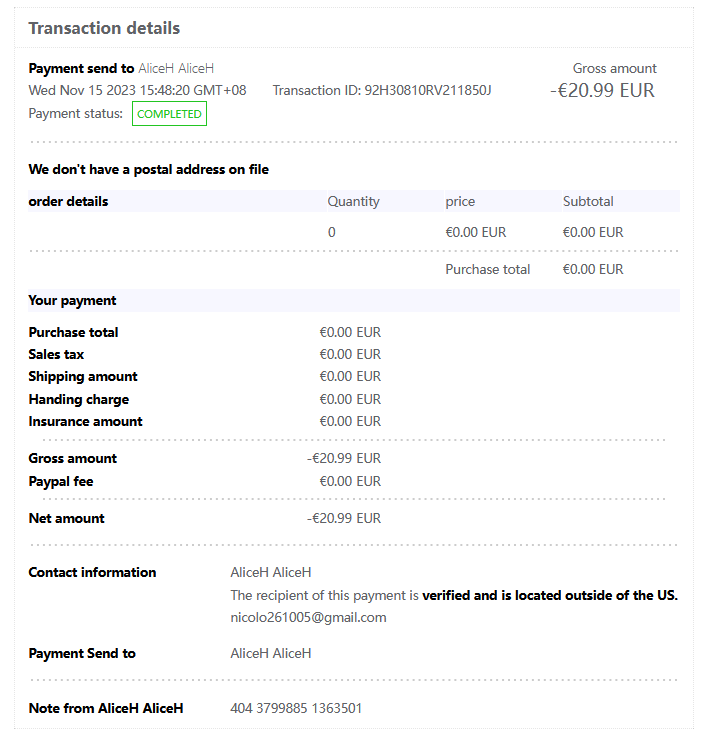
Task: Click the nicolo261005@gmail.com email address
Action: (308, 617)
